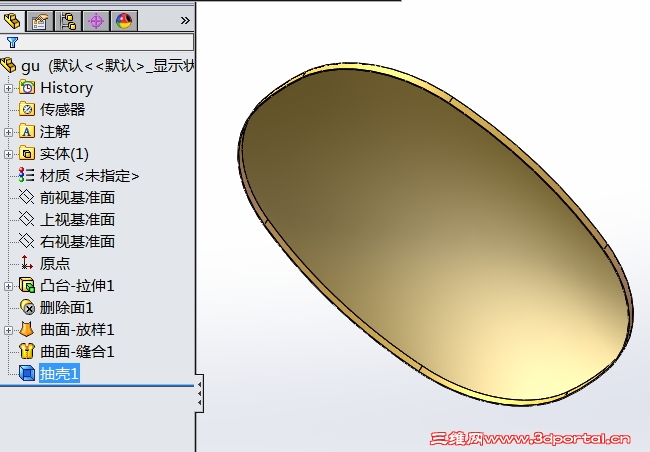The width and height of the screenshot is (650, 452).
Task: Select the 注解 tree item
Action: pos(55,132)
